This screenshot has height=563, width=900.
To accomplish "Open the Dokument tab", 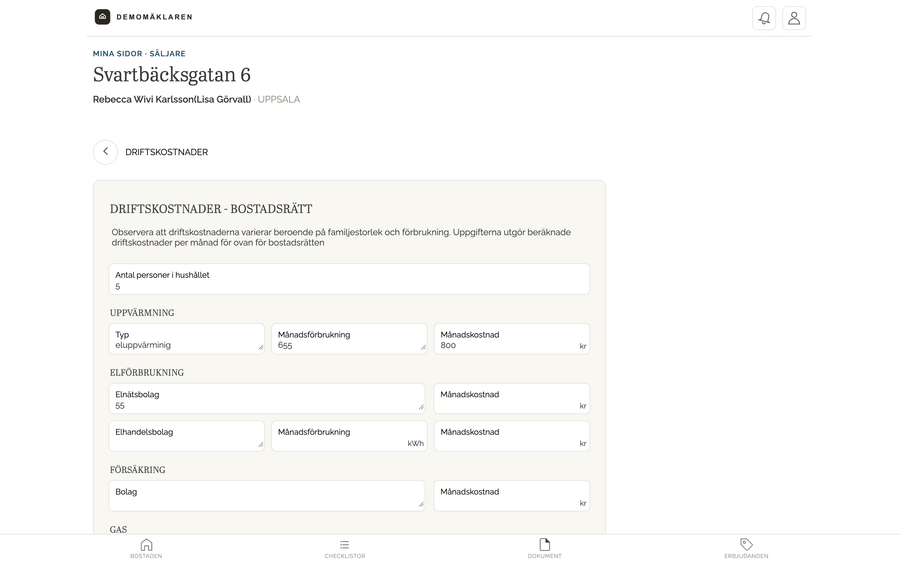I will tap(545, 549).
